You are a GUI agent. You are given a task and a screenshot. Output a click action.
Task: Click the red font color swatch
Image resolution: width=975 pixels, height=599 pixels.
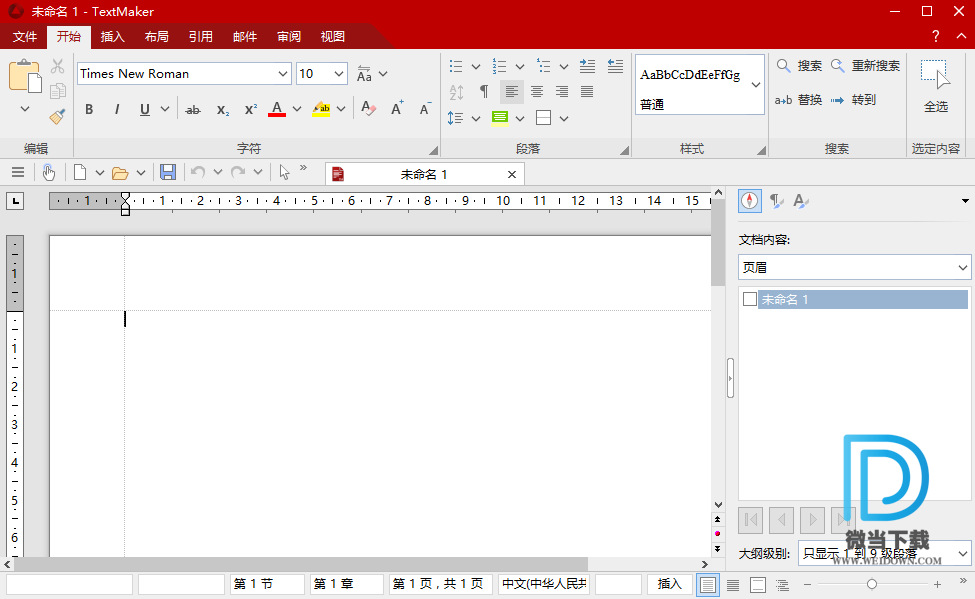[277, 109]
